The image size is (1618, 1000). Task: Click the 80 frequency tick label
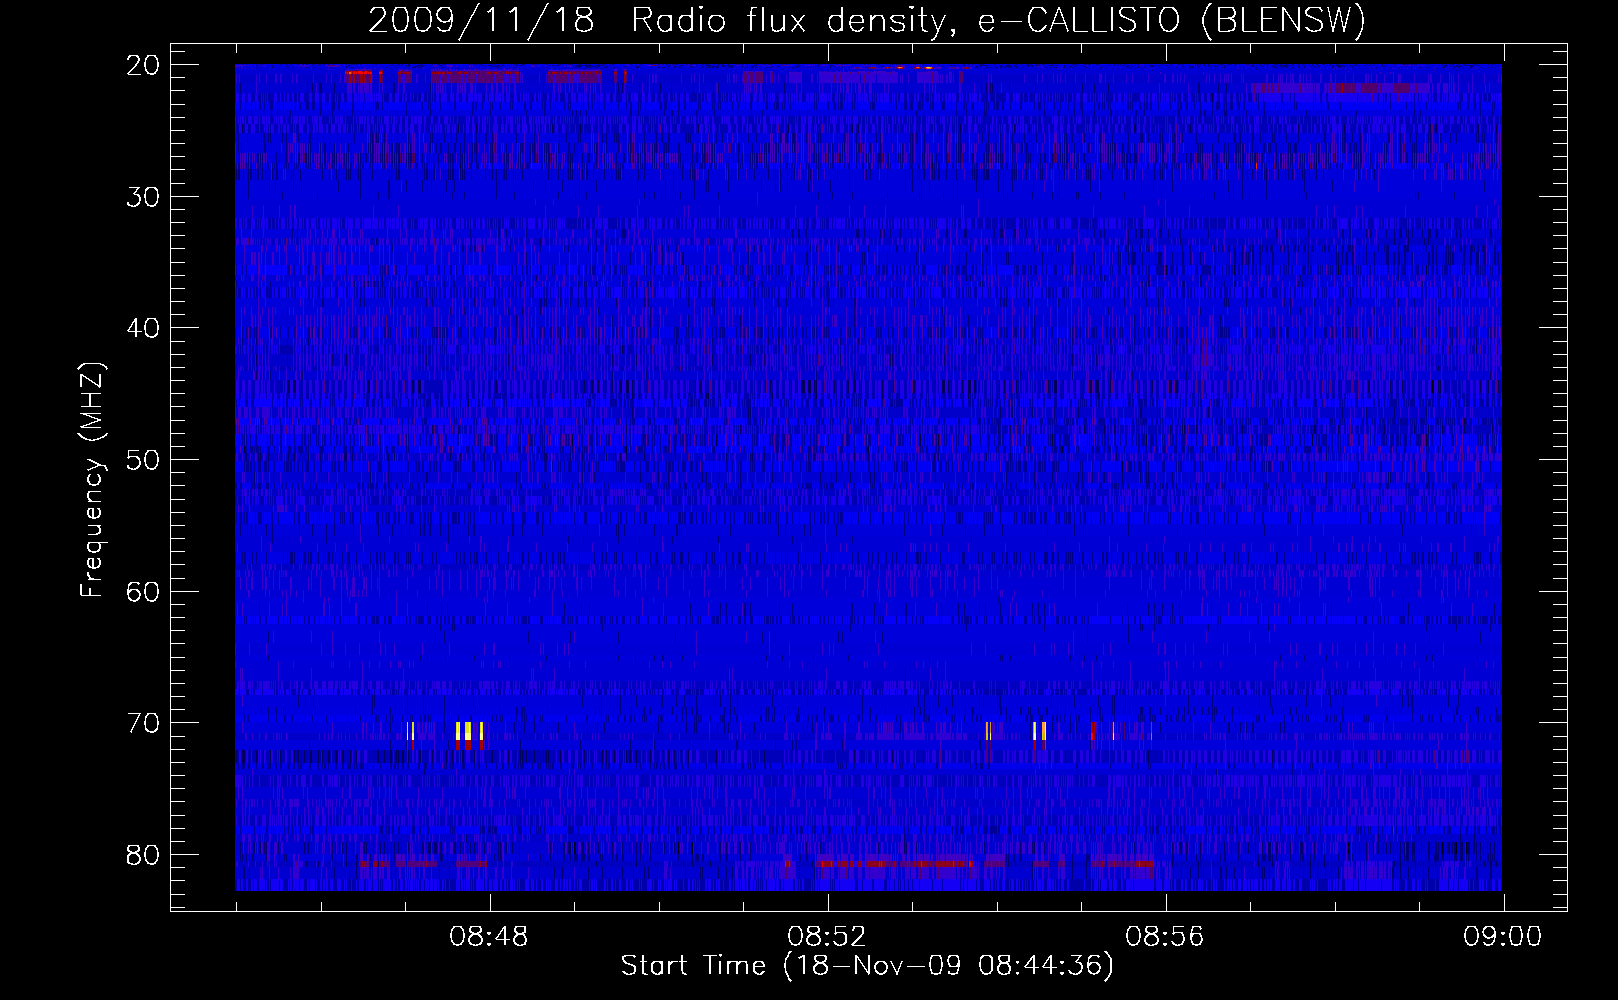point(144,855)
